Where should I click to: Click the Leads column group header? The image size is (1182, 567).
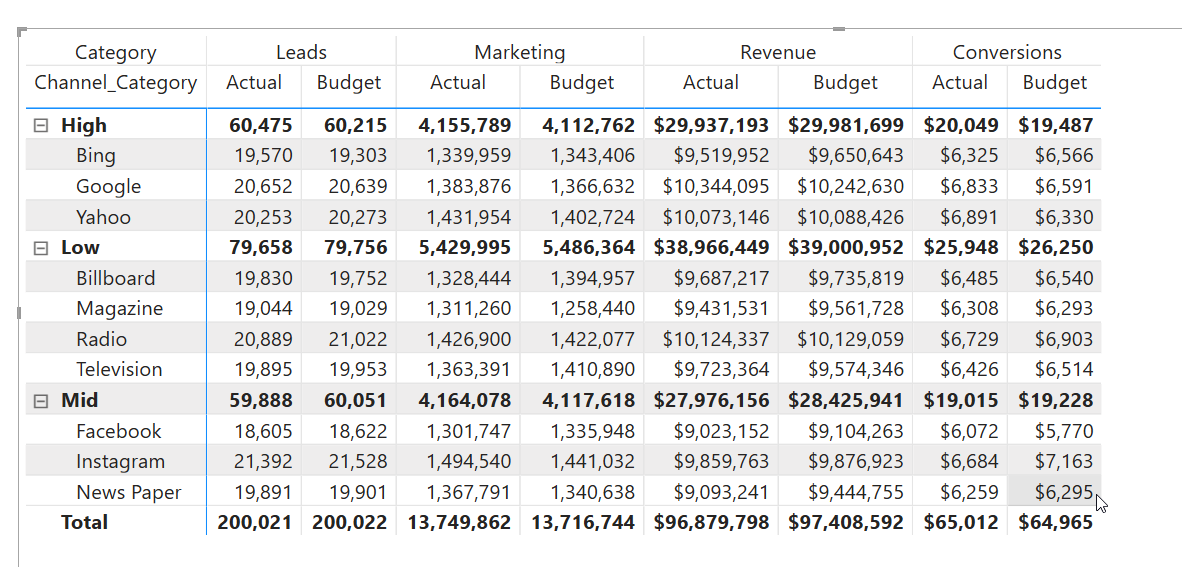click(302, 52)
